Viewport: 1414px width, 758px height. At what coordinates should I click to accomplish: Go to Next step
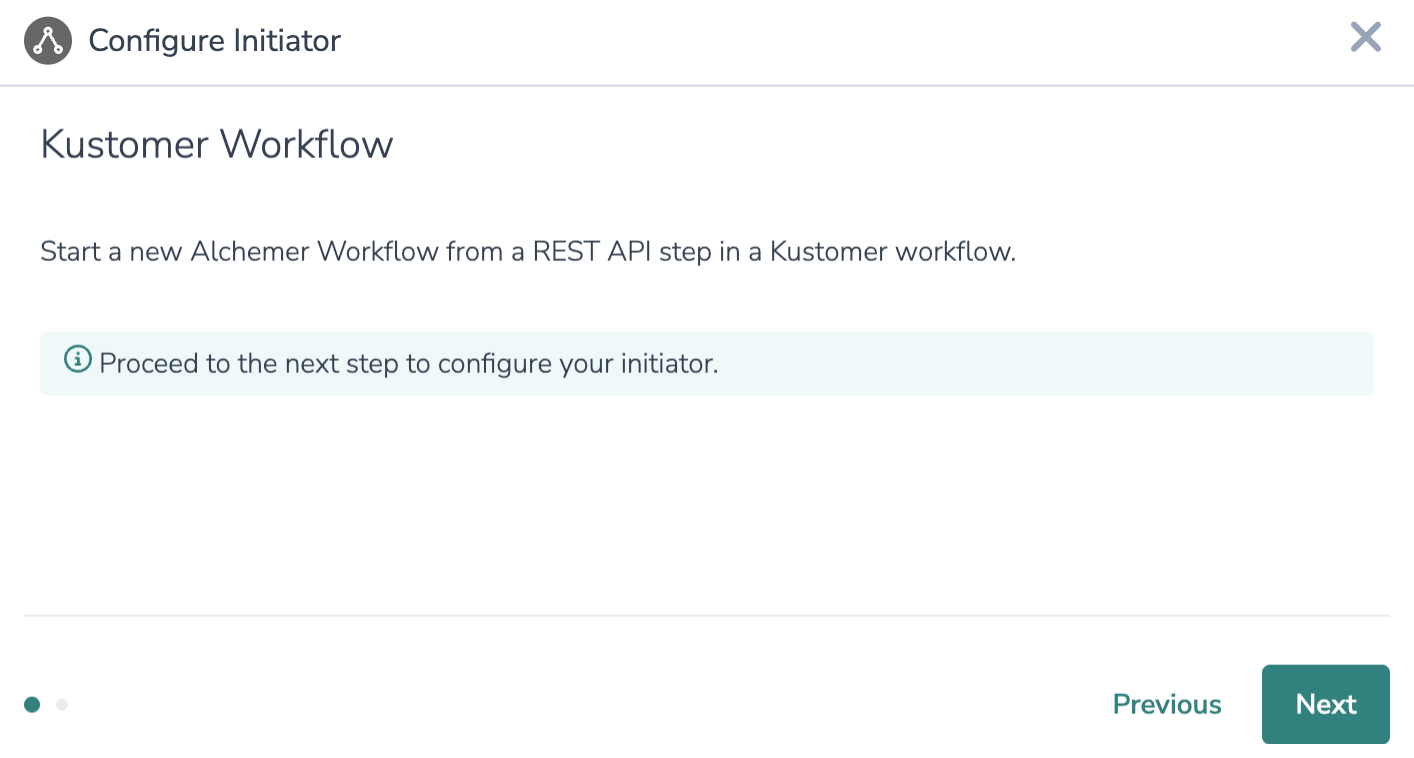1325,704
